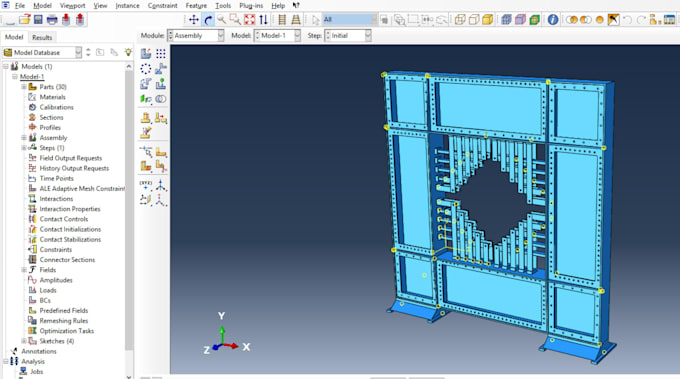Select the Magnify view tool
680x379 pixels.
click(222, 20)
